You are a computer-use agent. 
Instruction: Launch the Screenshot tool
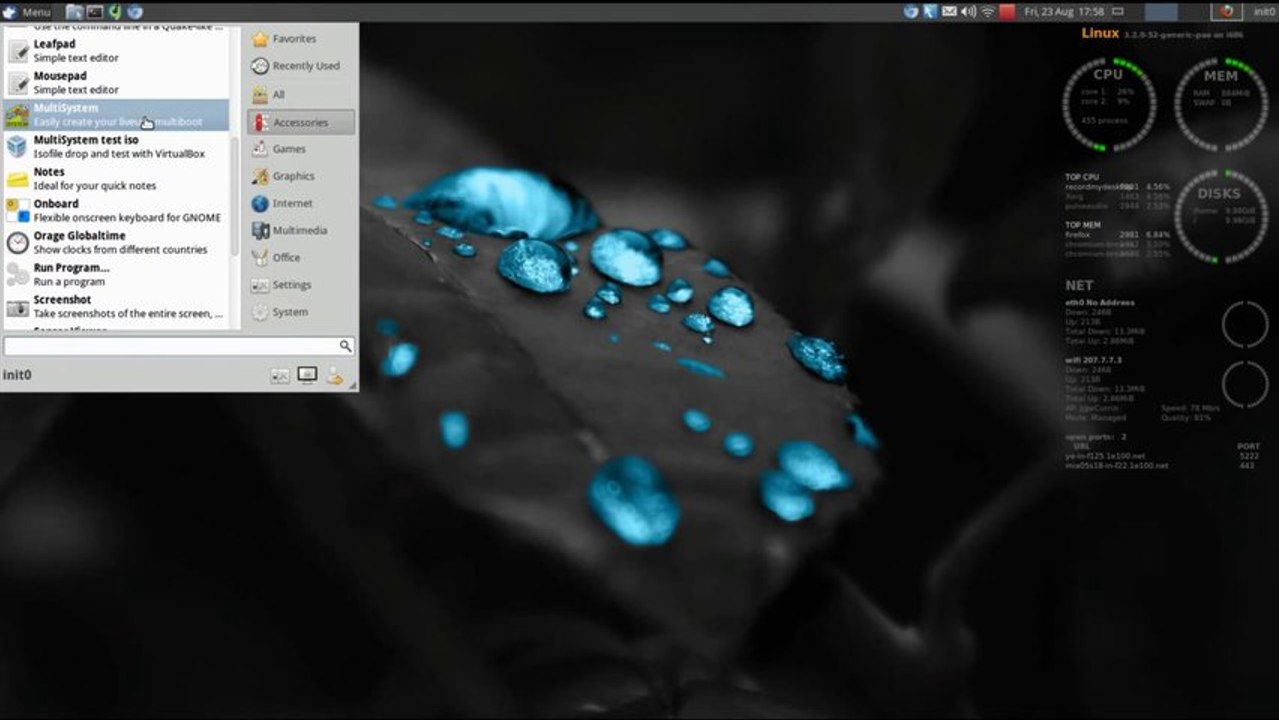point(116,307)
